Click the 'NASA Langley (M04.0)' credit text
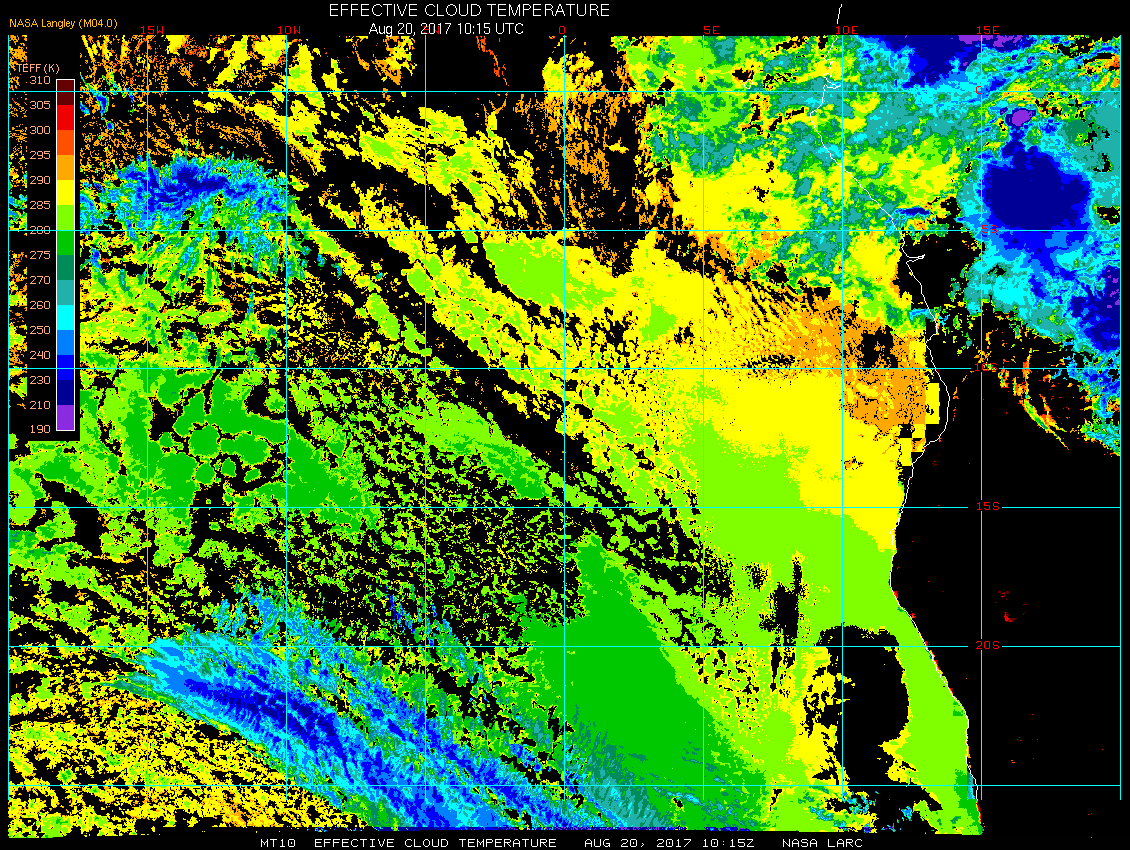The image size is (1130, 850). tap(63, 23)
